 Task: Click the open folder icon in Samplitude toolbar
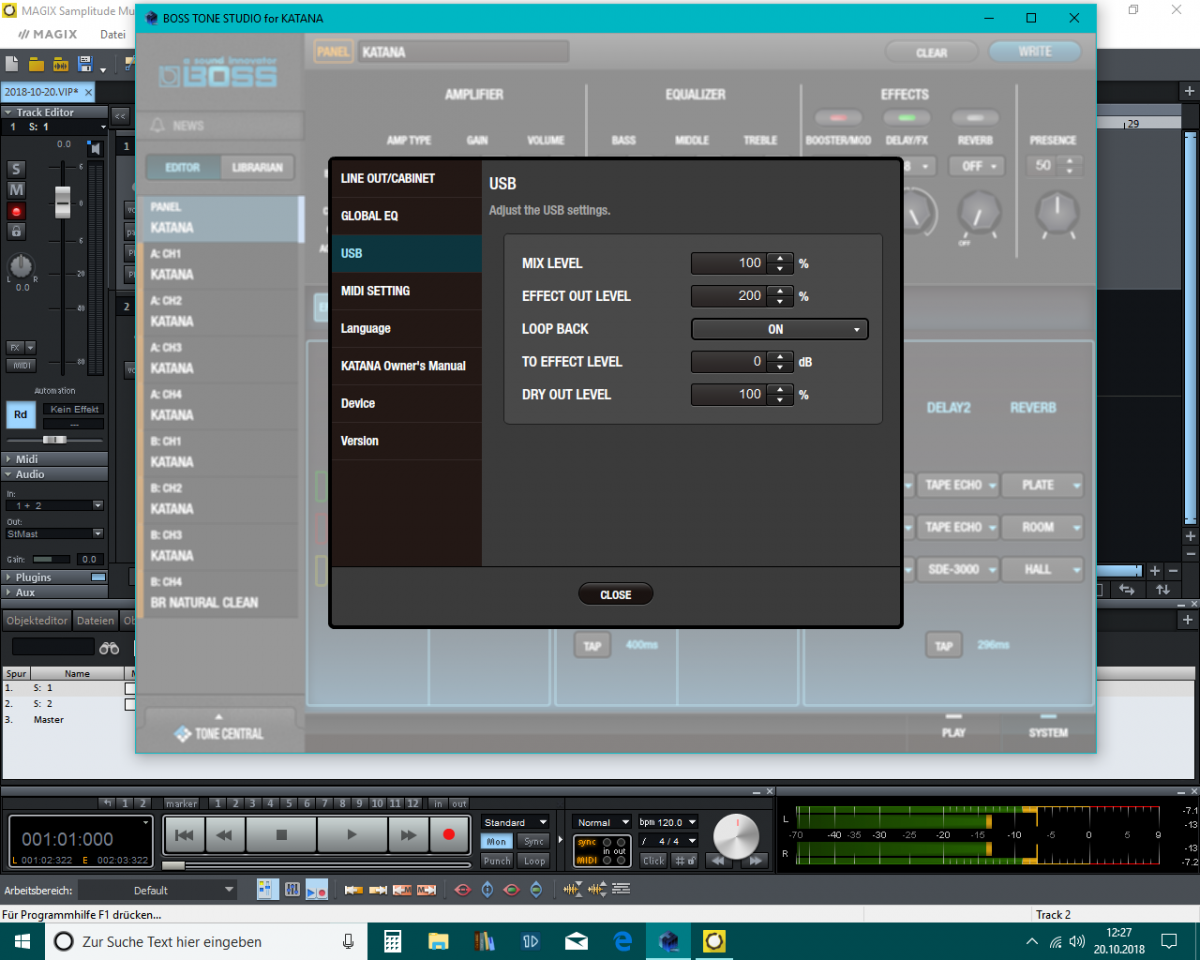tap(36, 64)
